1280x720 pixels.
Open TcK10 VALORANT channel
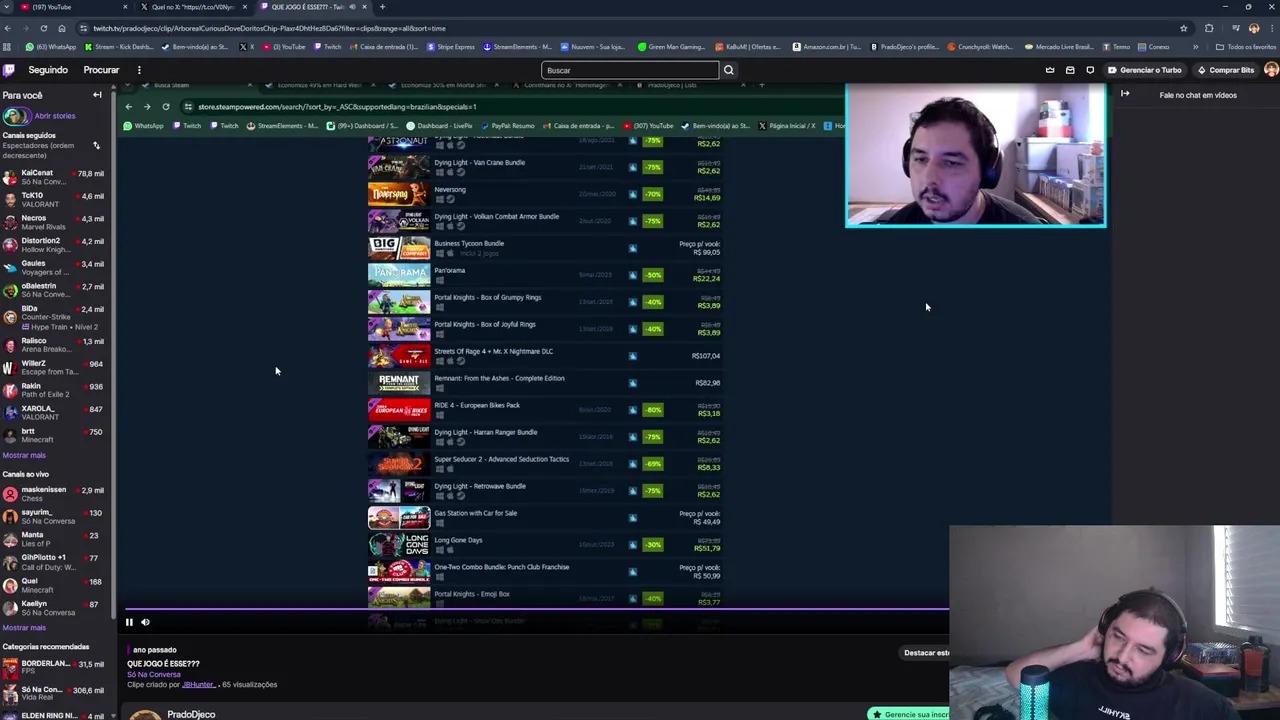click(57, 200)
